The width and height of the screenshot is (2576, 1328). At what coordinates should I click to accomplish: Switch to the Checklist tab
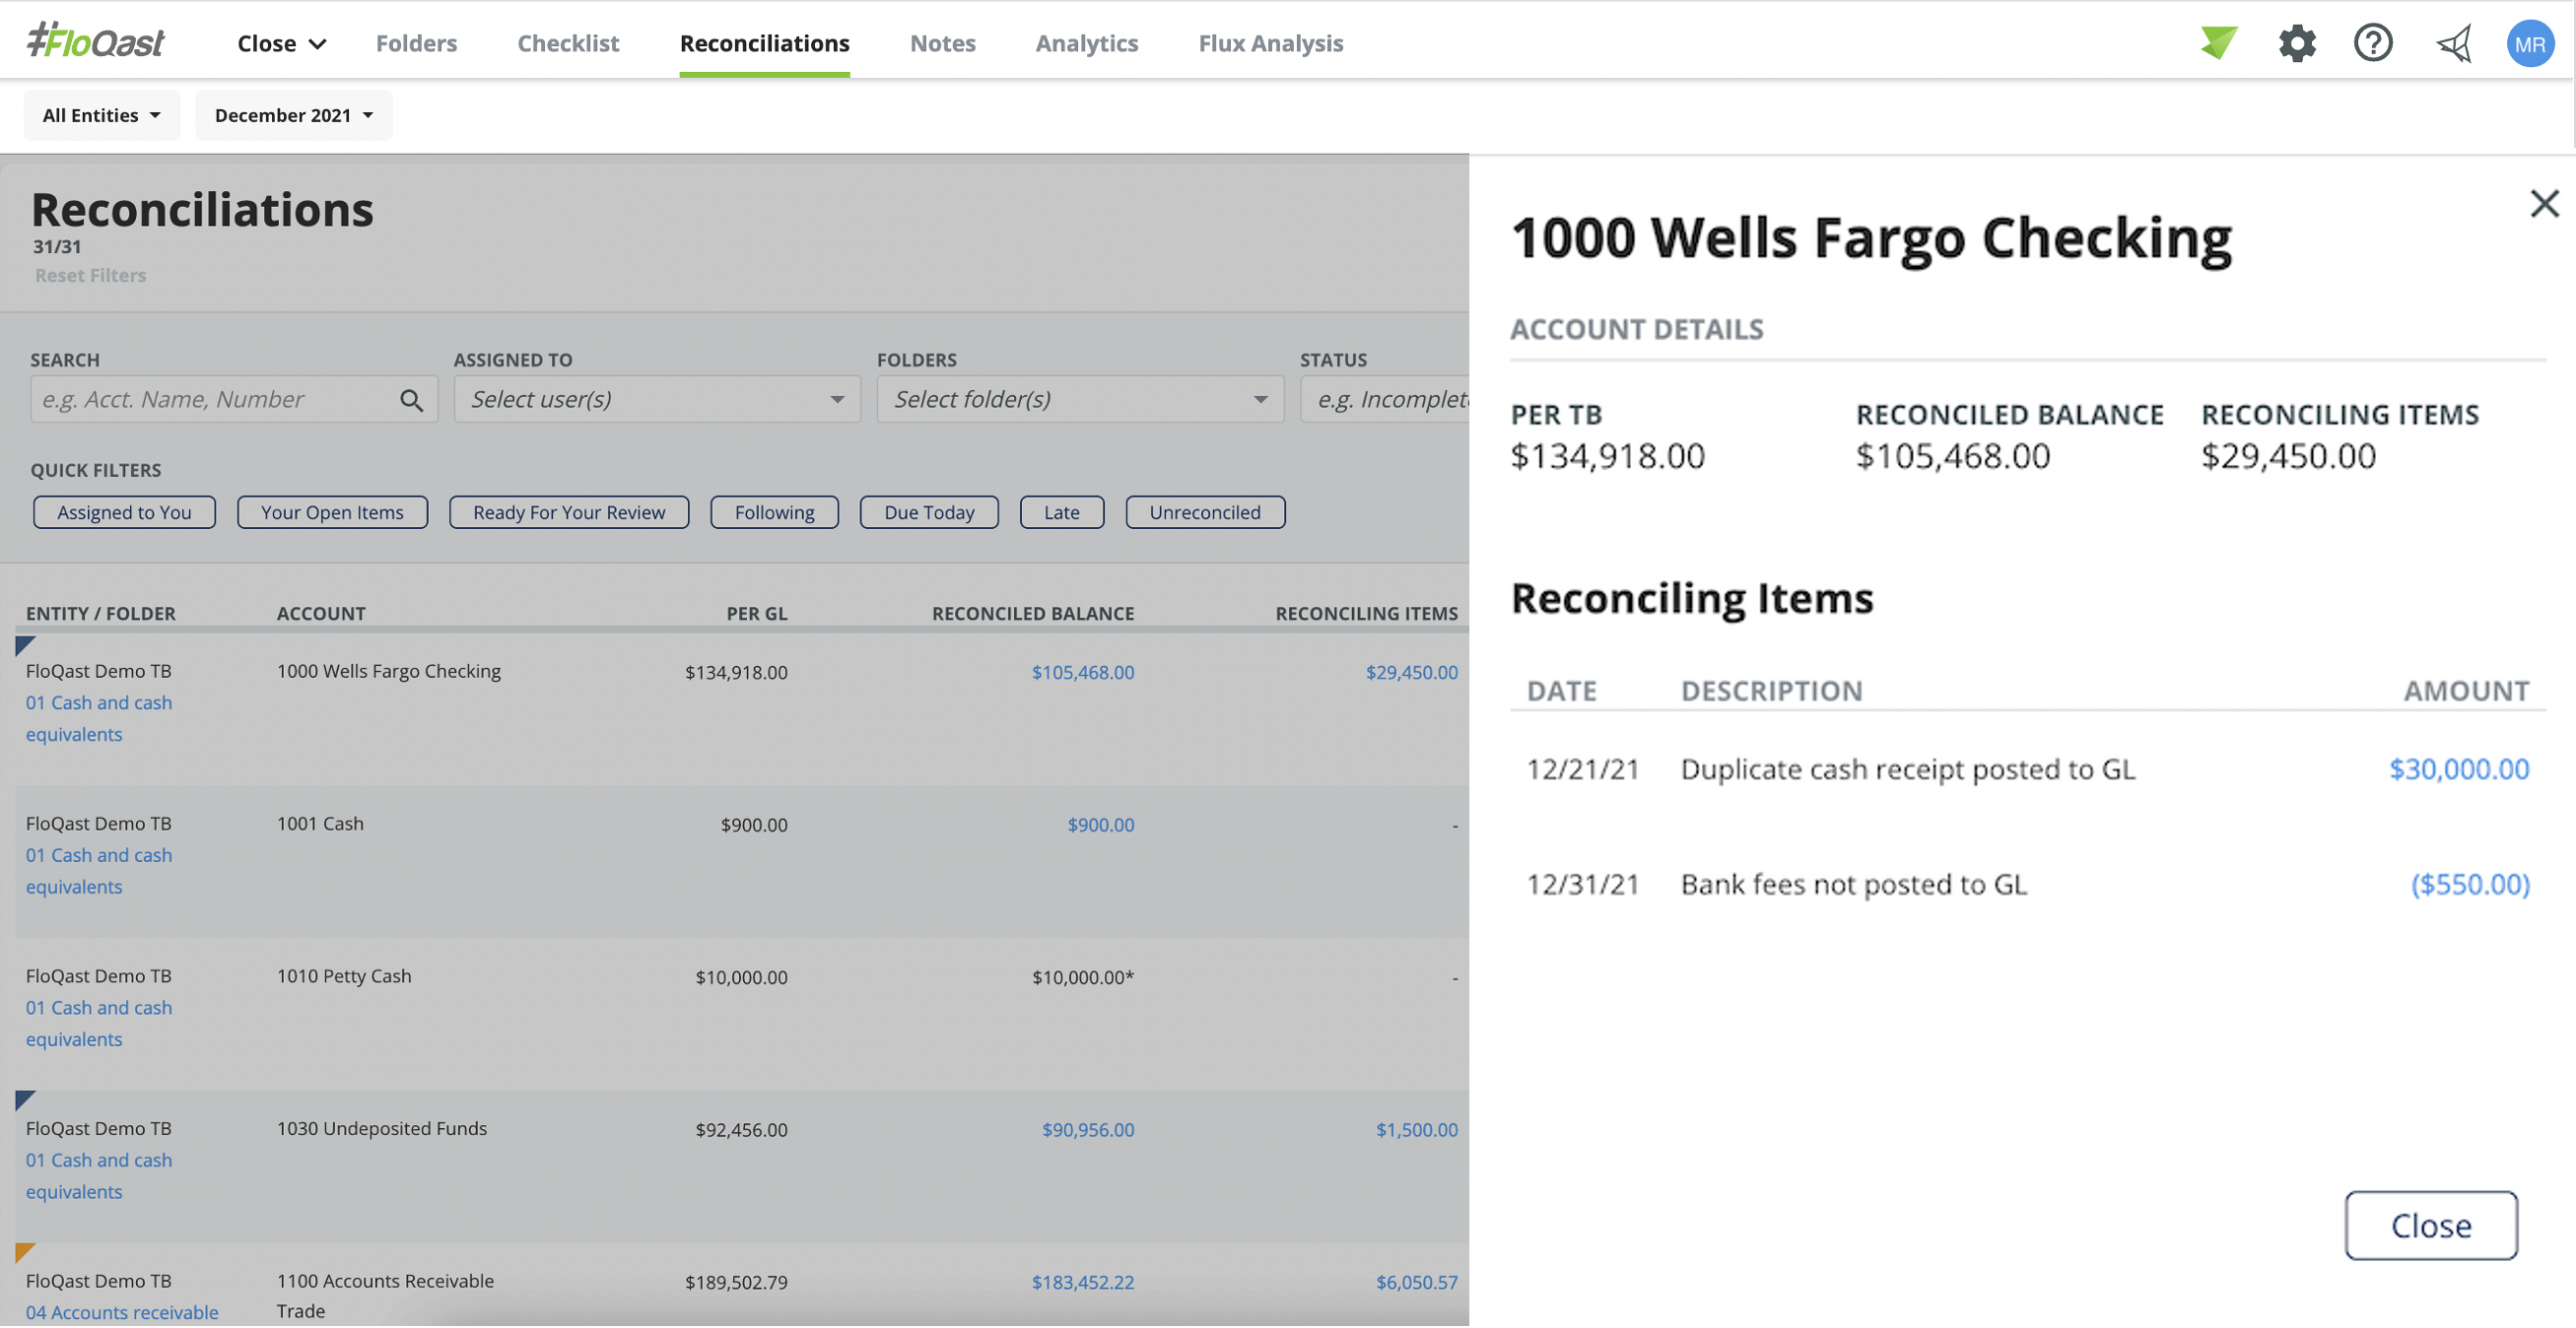[568, 43]
